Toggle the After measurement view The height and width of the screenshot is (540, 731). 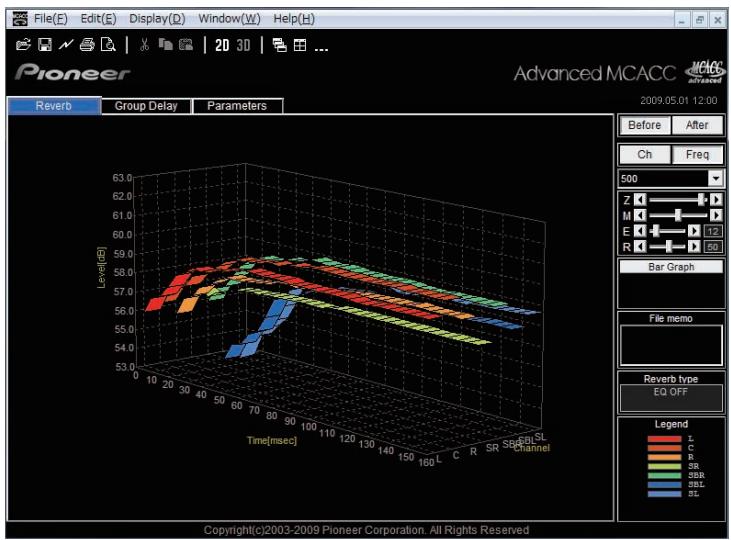click(x=697, y=125)
